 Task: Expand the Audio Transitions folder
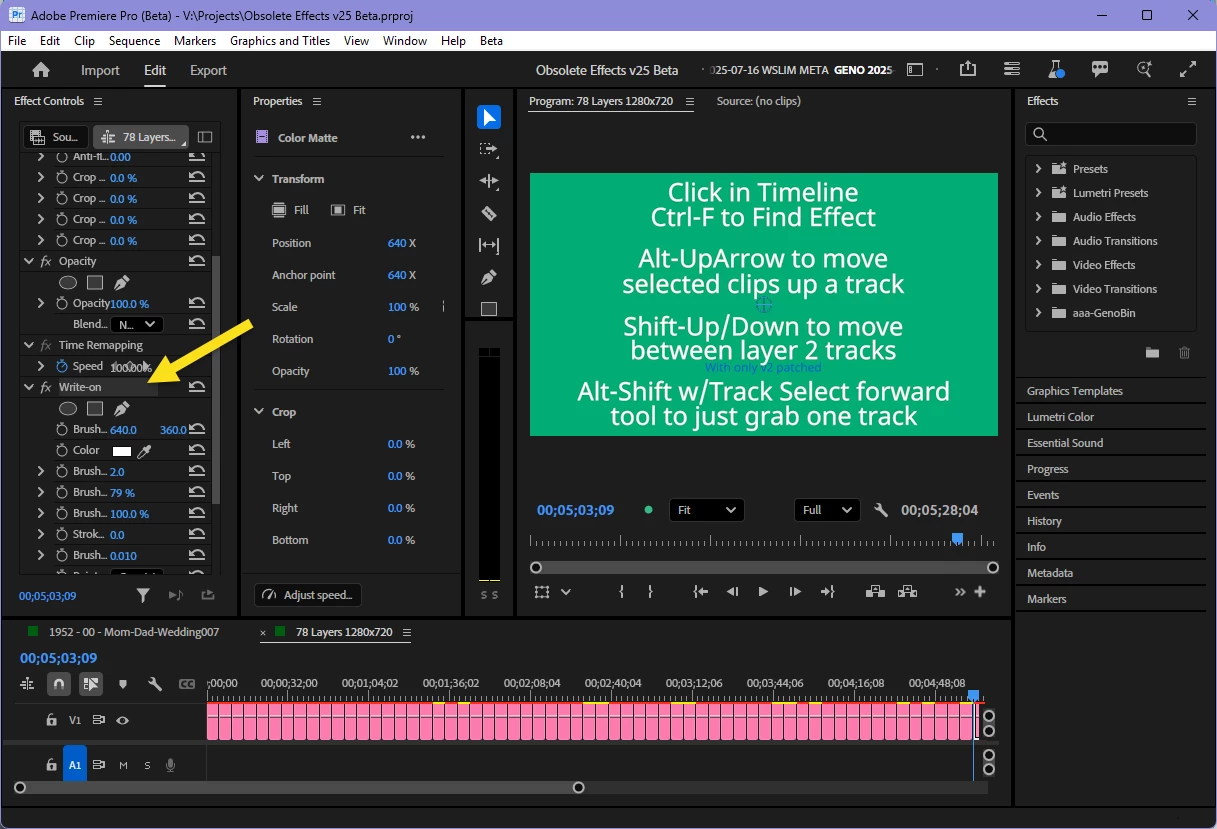pyautogui.click(x=1038, y=241)
